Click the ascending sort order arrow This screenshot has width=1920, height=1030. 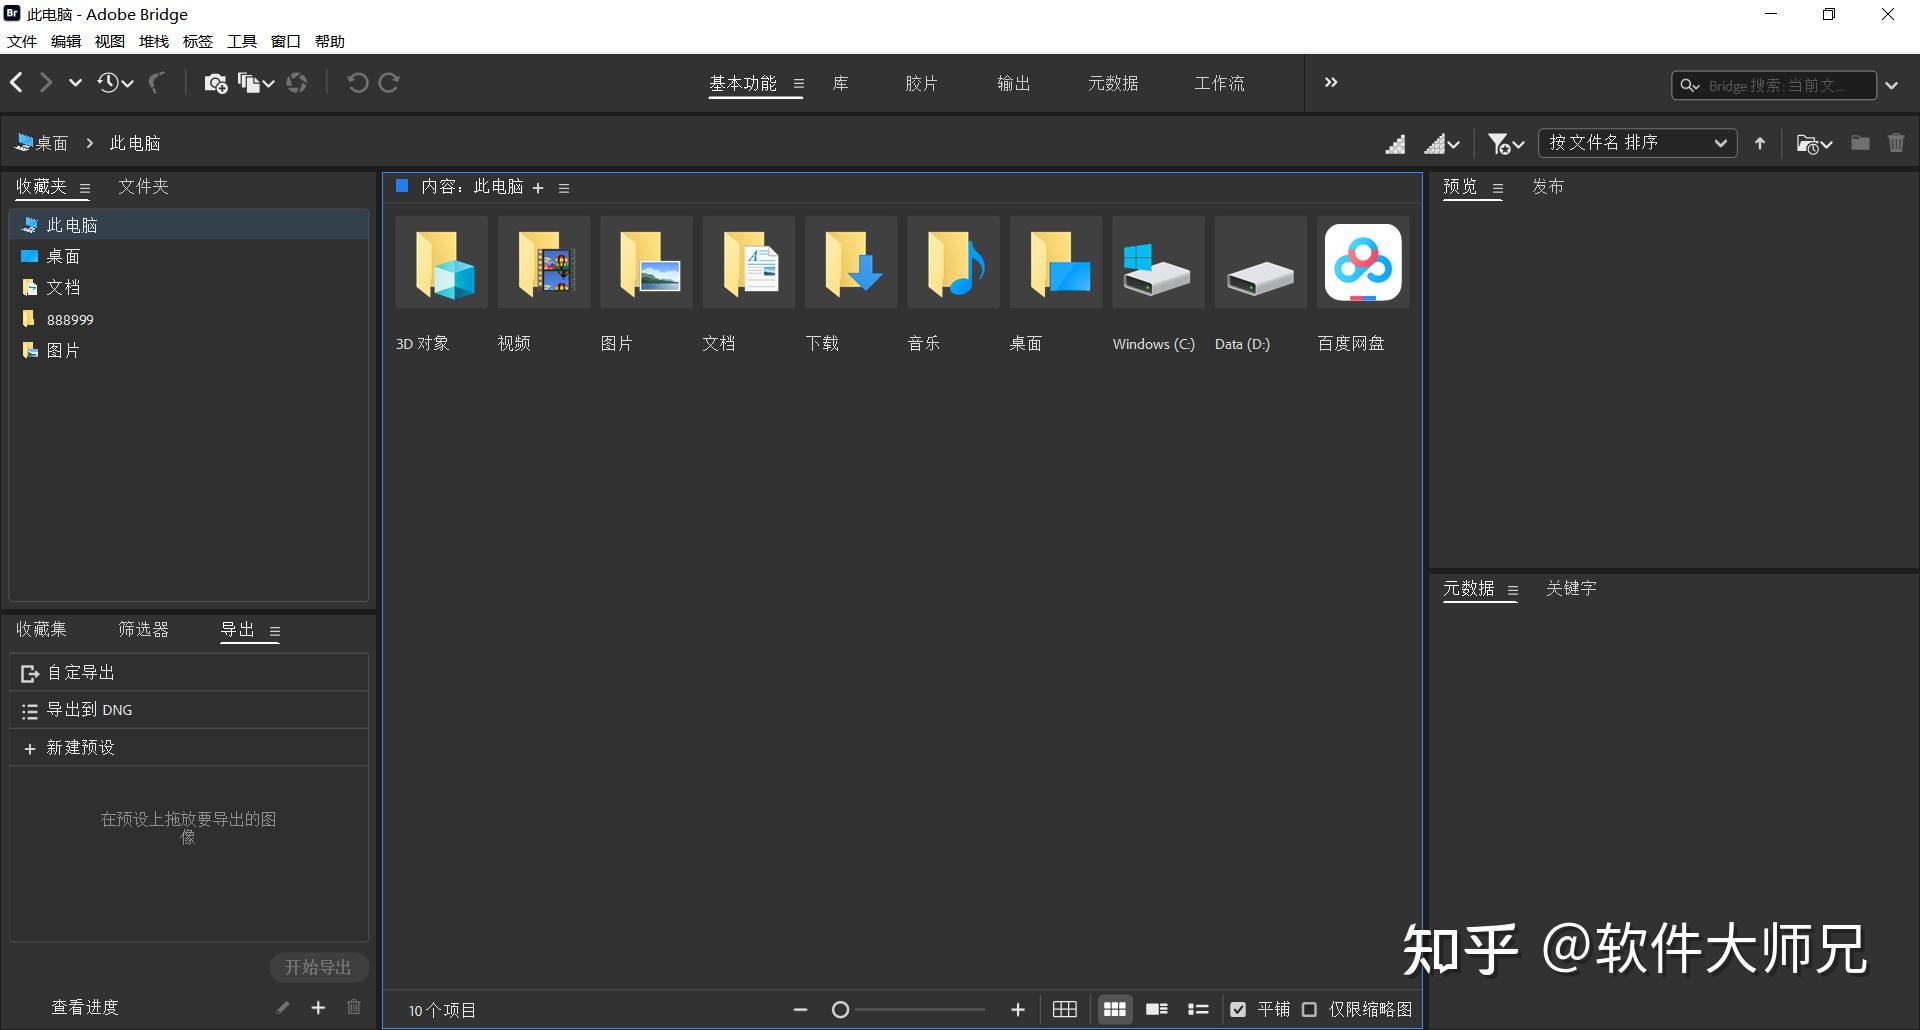tap(1759, 142)
